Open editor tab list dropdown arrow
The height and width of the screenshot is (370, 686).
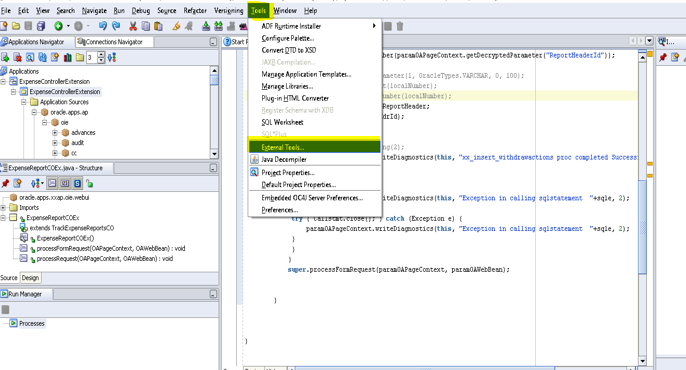point(650,41)
